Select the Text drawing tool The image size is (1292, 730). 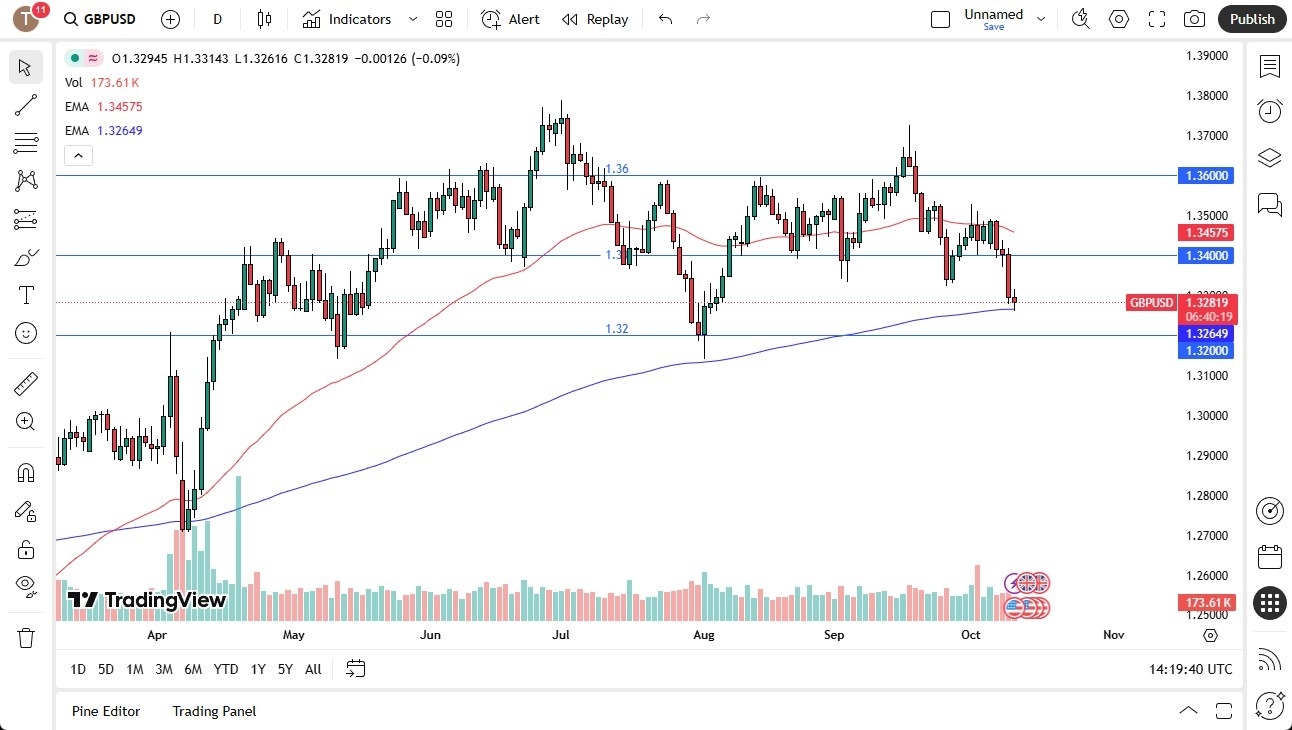point(26,294)
